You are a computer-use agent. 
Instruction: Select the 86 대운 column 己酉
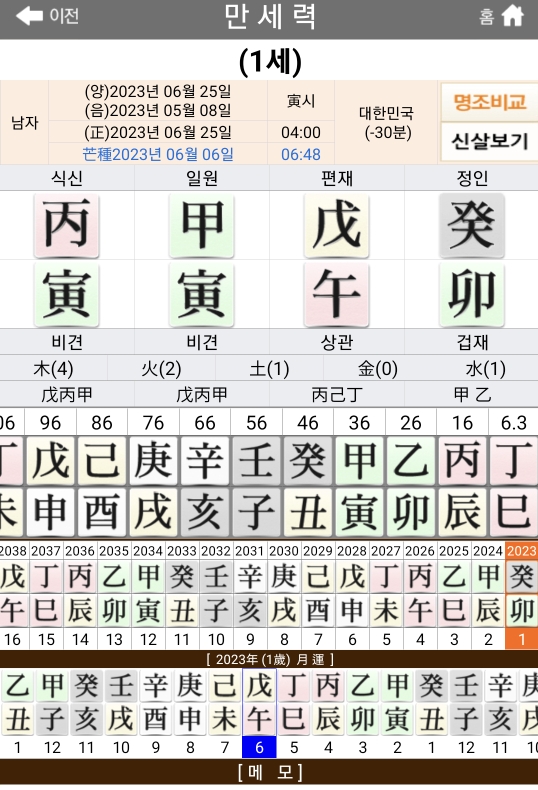point(102,474)
